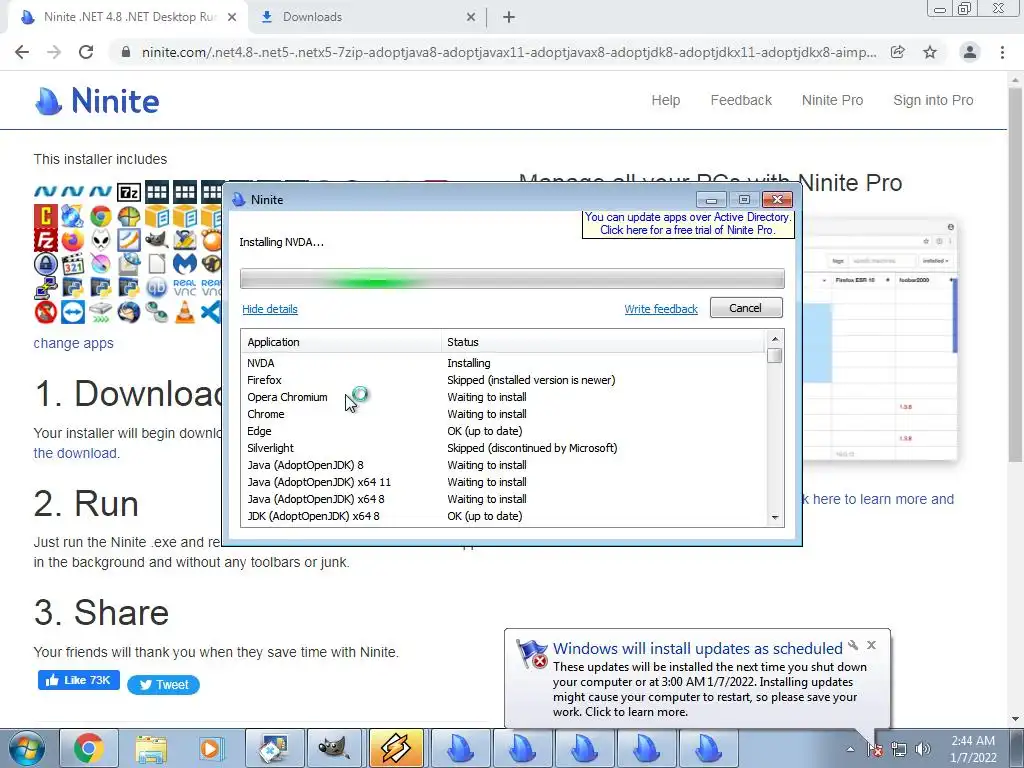Click the TeamViewer icon
This screenshot has height=768, width=1024.
coord(73,312)
